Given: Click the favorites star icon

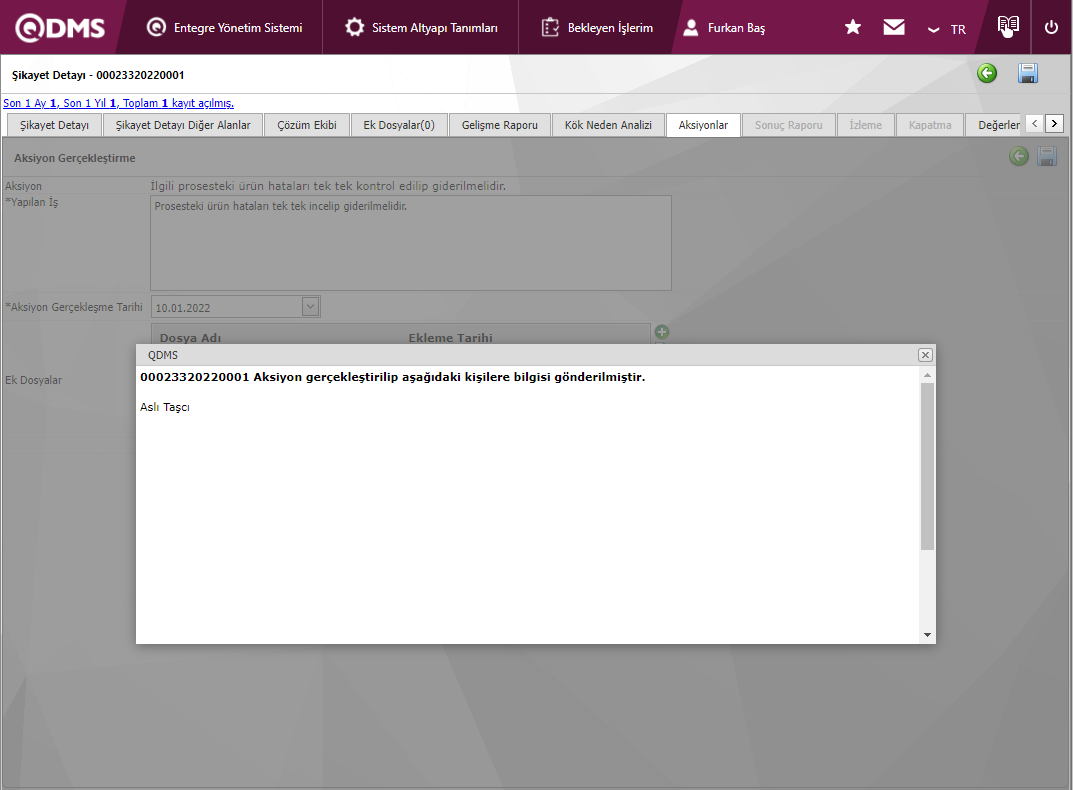Looking at the screenshot, I should pos(853,27).
